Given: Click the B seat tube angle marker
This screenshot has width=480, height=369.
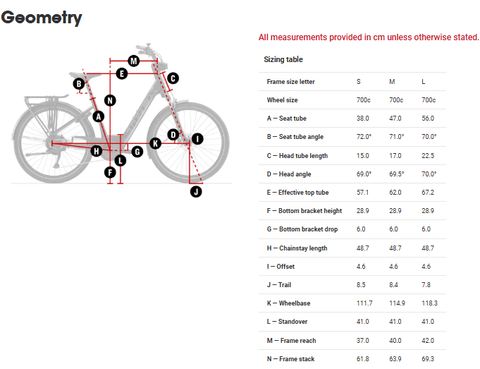Looking at the screenshot, I should click(x=79, y=83).
